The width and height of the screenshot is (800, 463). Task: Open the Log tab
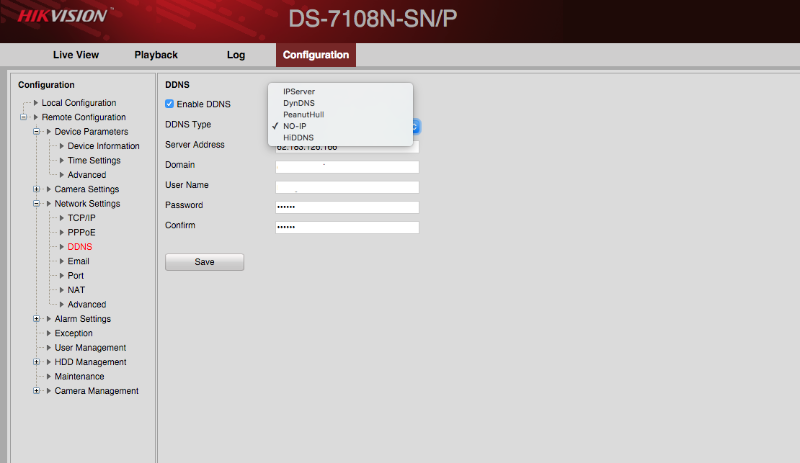pyautogui.click(x=236, y=55)
